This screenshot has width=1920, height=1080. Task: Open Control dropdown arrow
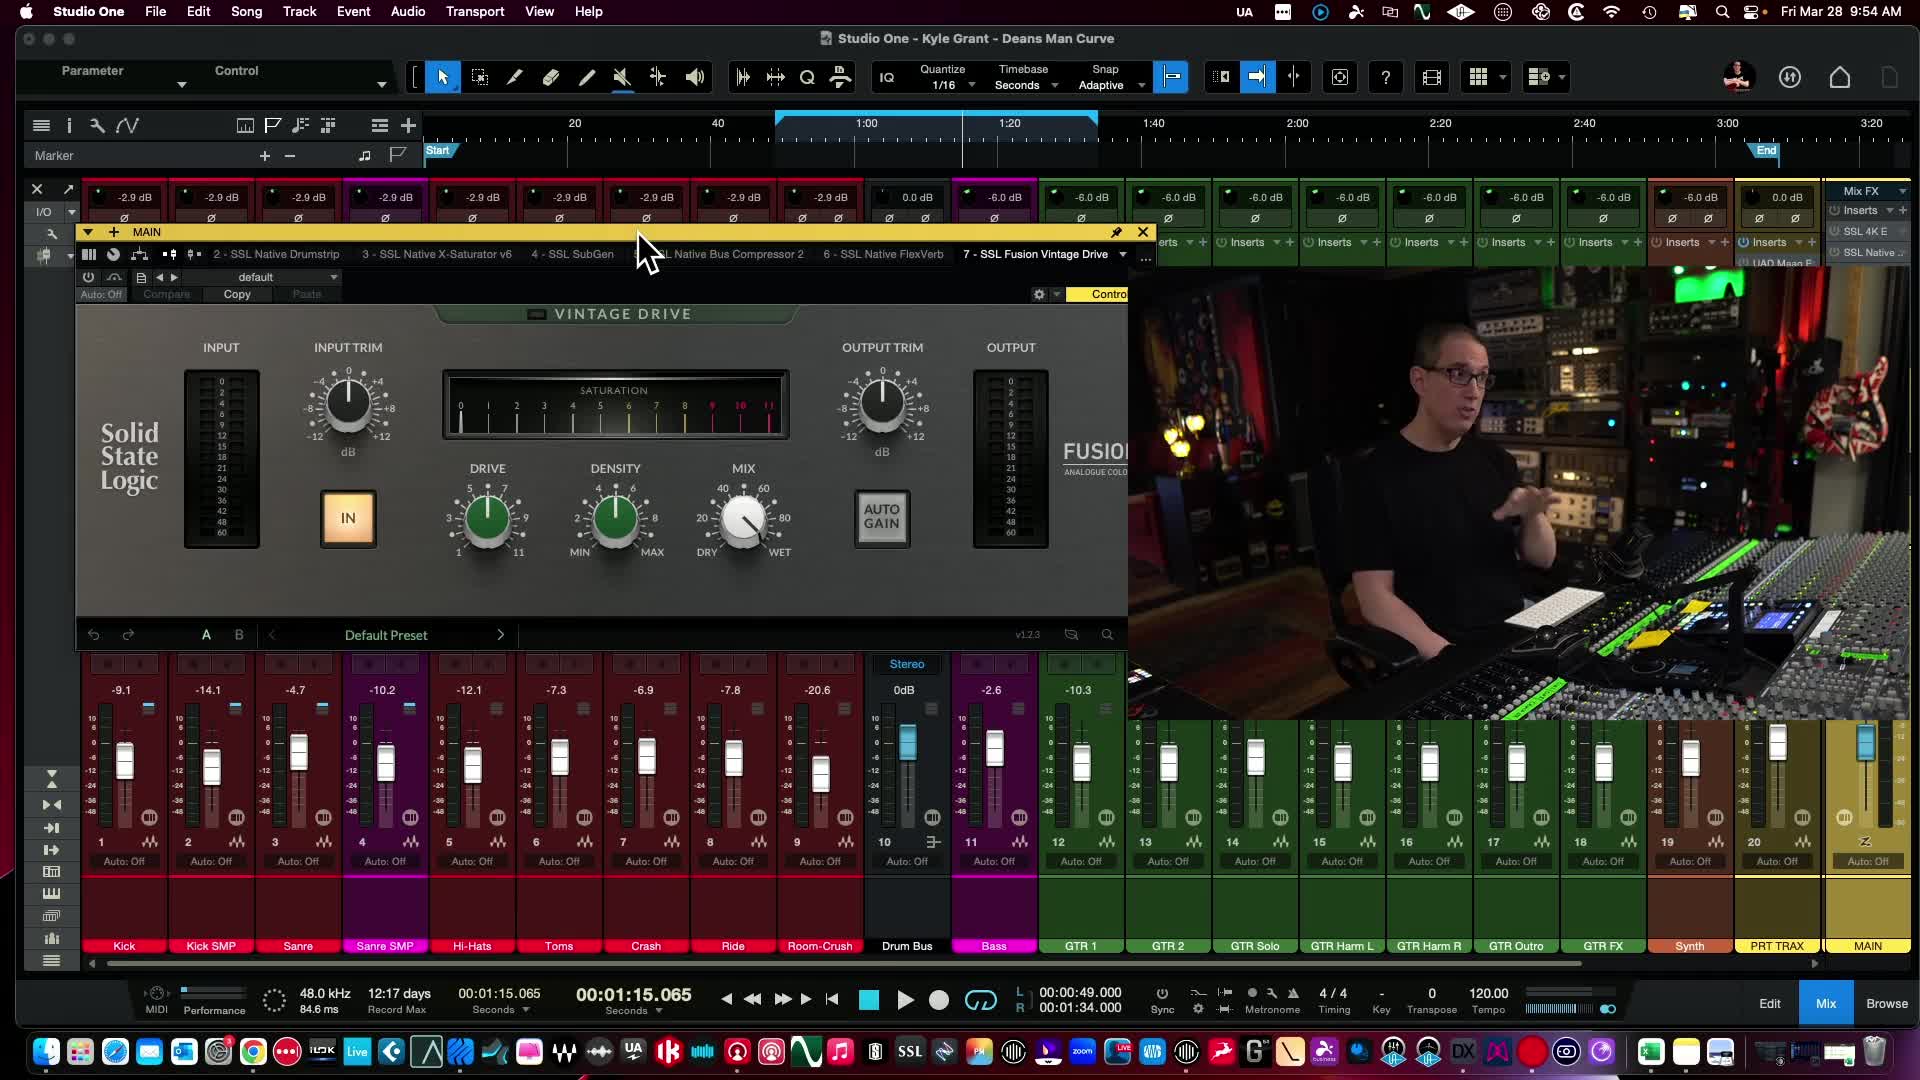pyautogui.click(x=381, y=85)
